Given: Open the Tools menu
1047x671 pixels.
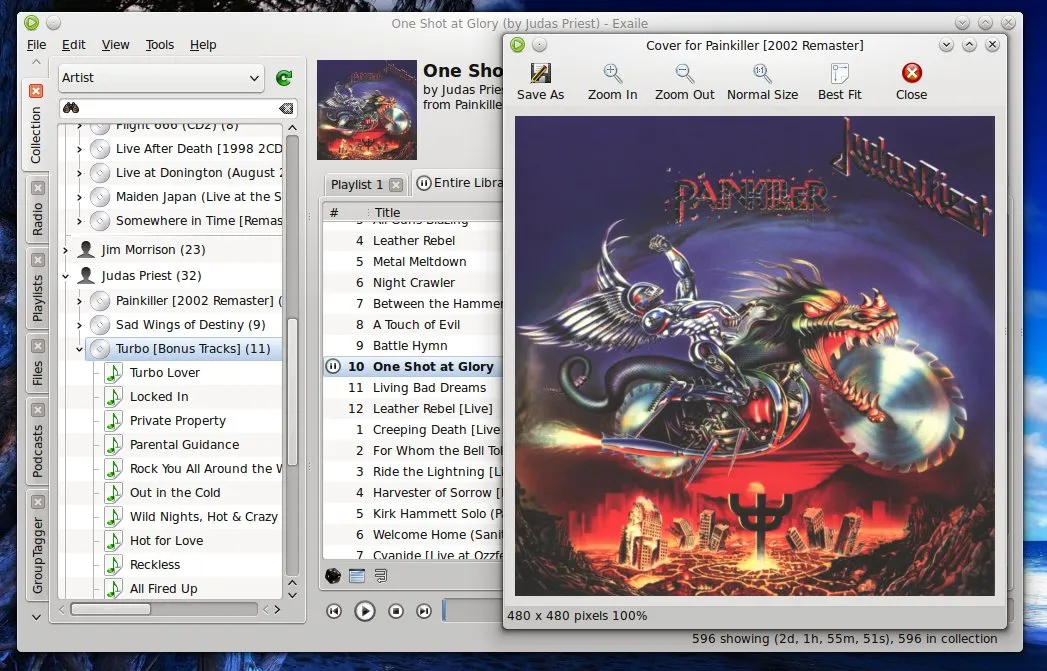Looking at the screenshot, I should tap(159, 45).
